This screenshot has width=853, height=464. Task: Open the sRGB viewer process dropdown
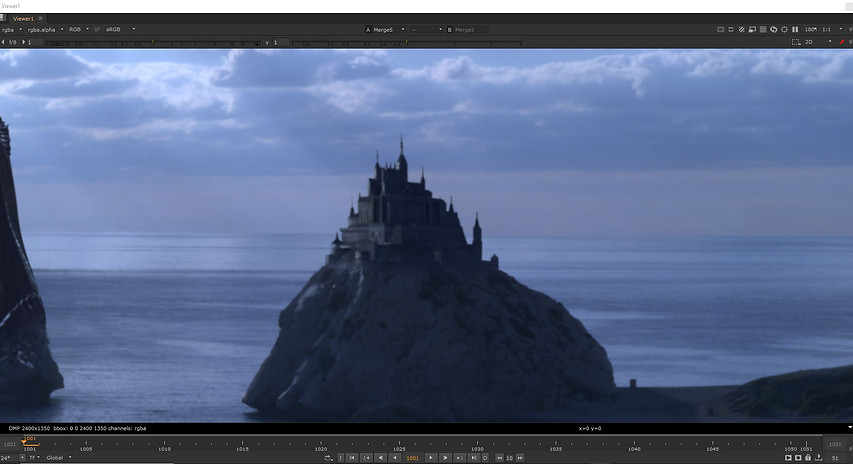pos(120,29)
